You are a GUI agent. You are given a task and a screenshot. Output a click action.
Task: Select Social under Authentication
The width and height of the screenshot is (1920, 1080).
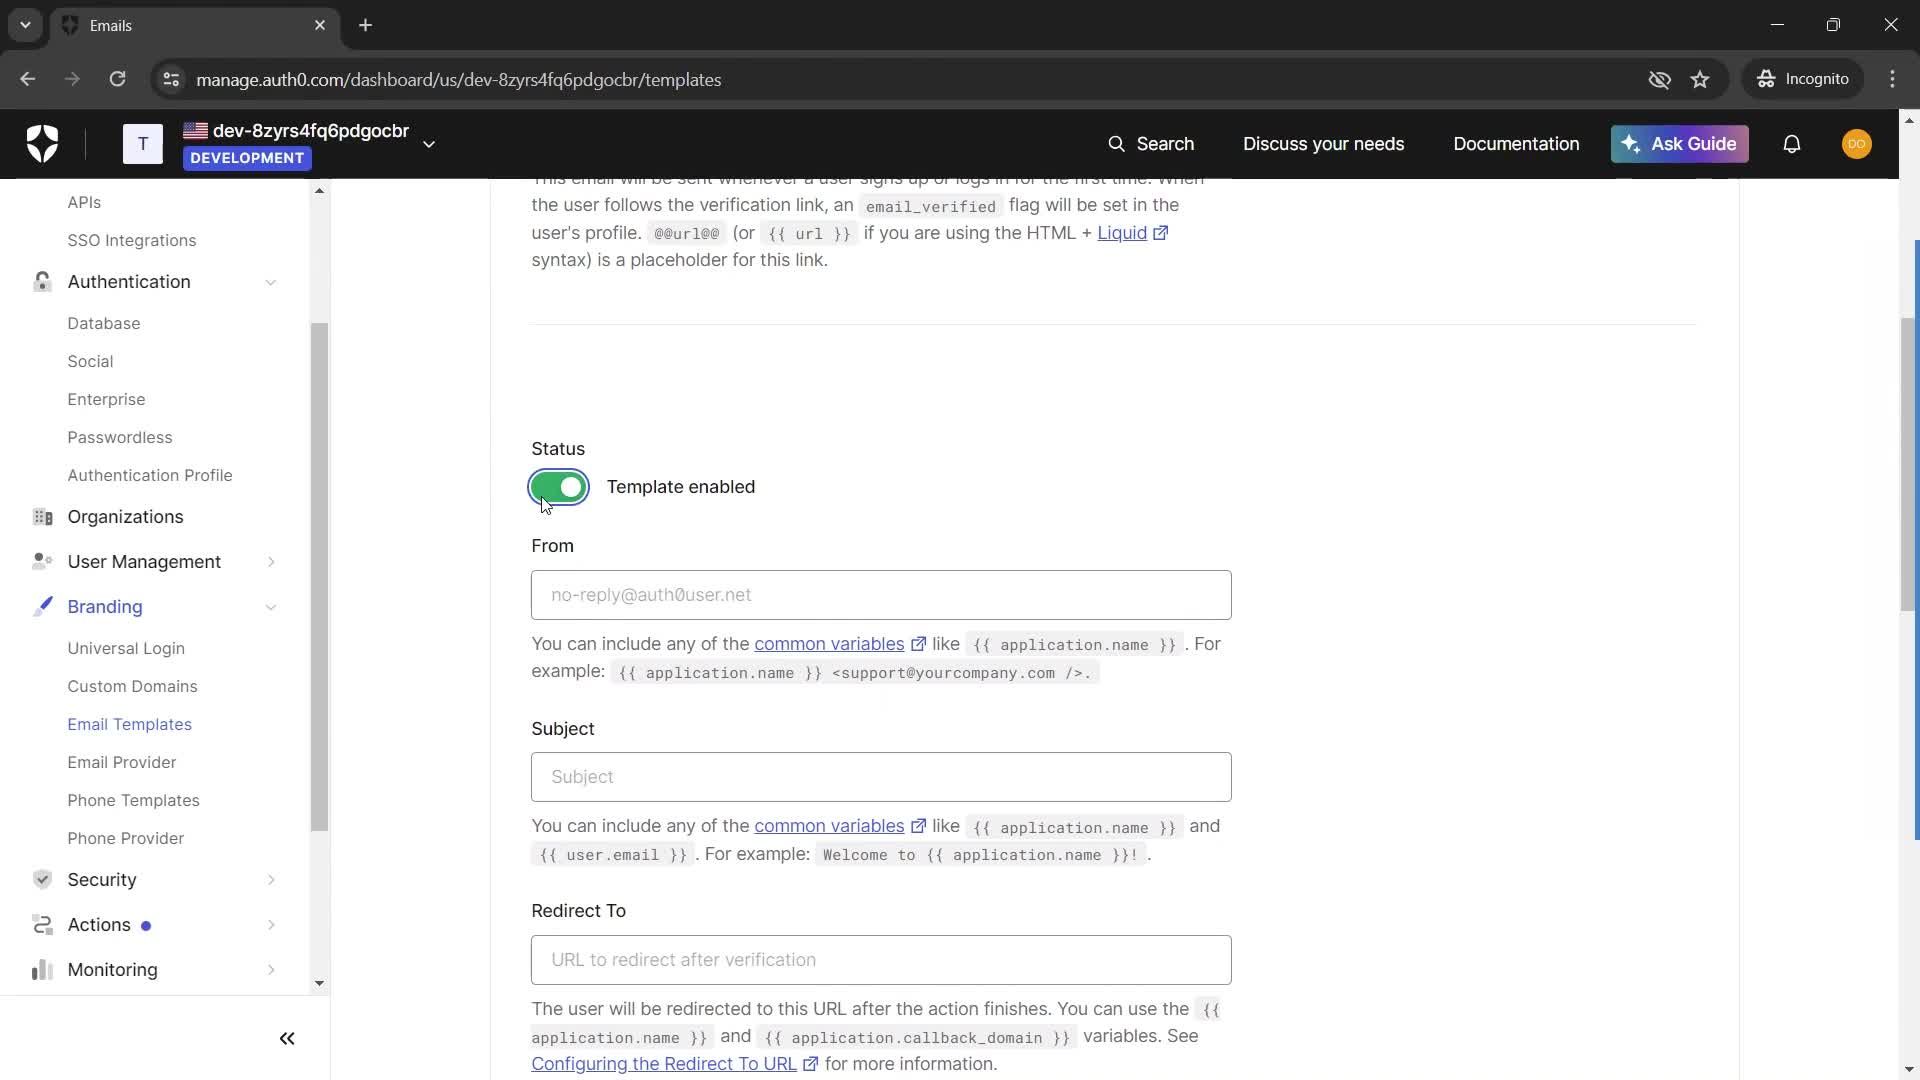[x=90, y=361]
